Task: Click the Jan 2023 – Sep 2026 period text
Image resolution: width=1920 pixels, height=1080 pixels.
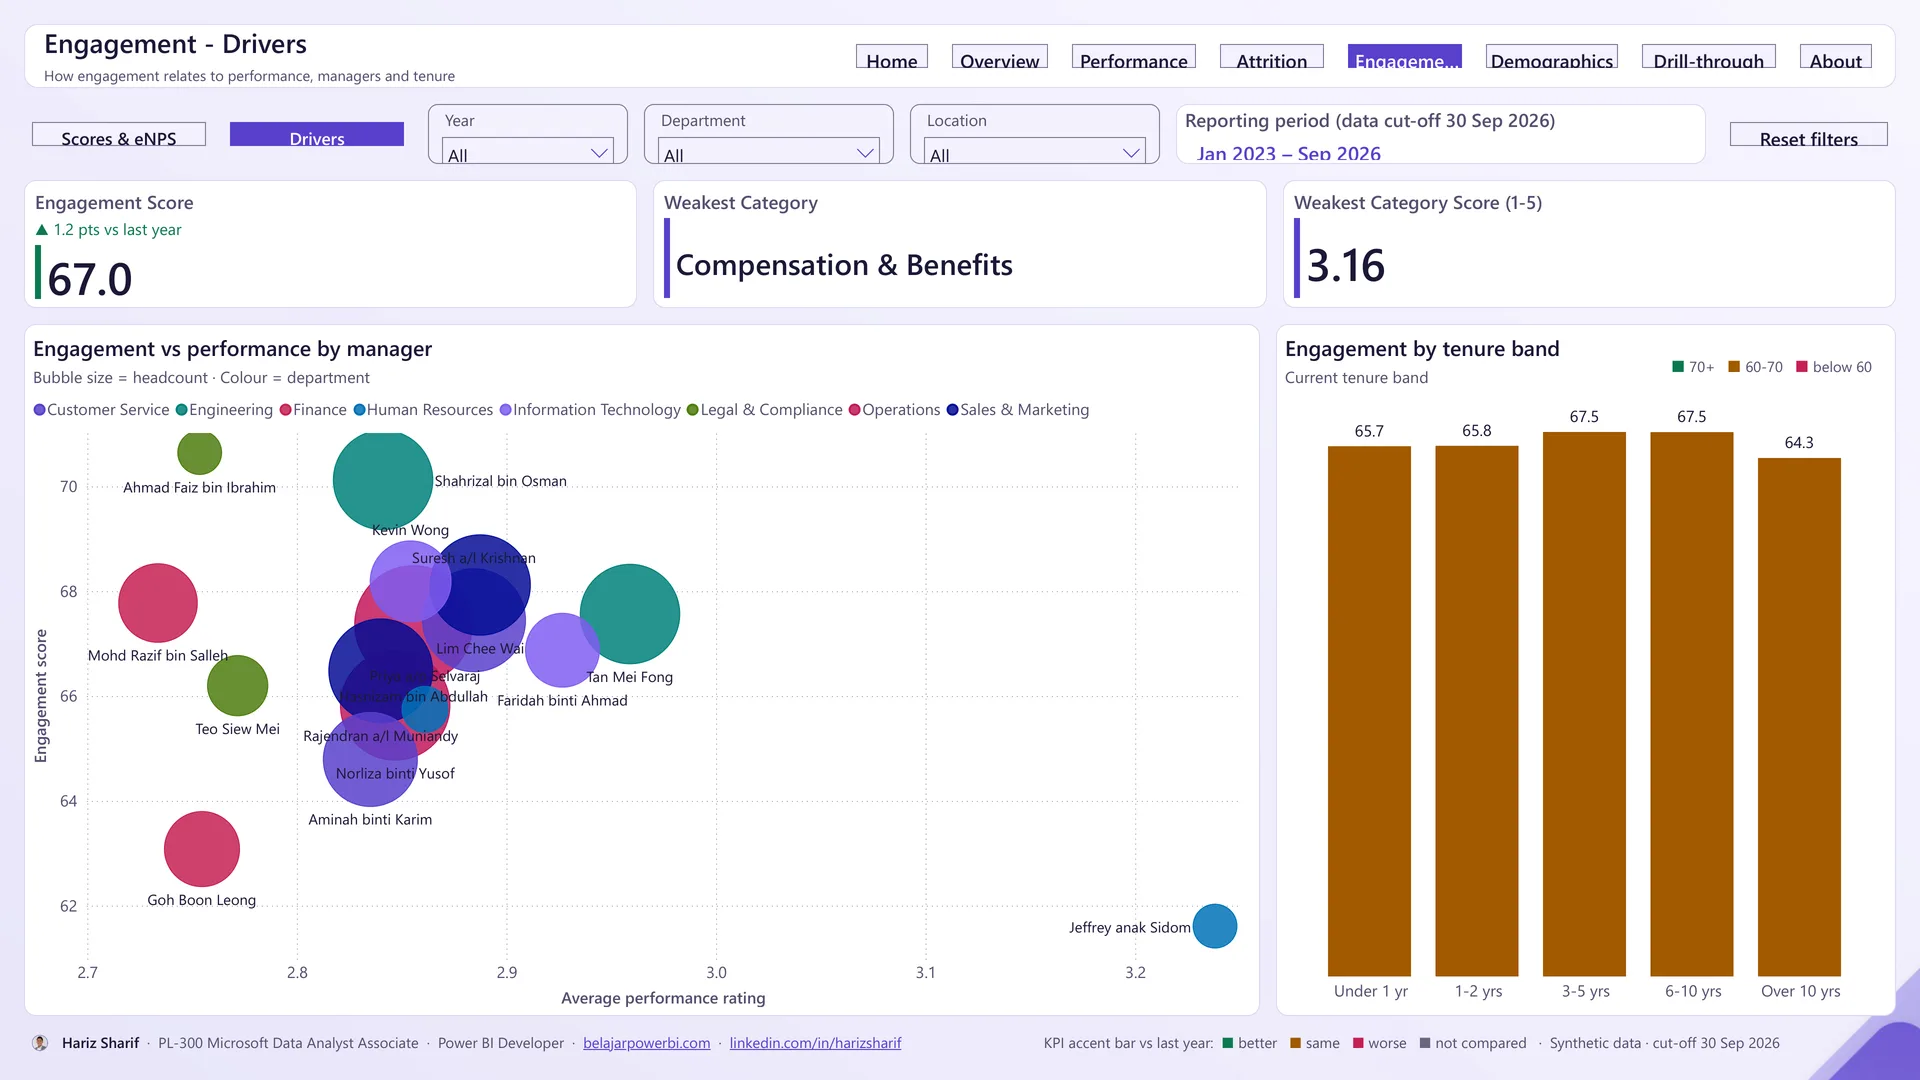Action: (1289, 153)
